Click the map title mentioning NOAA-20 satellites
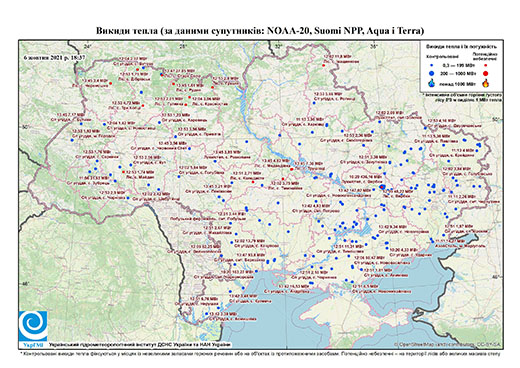 click(x=260, y=31)
